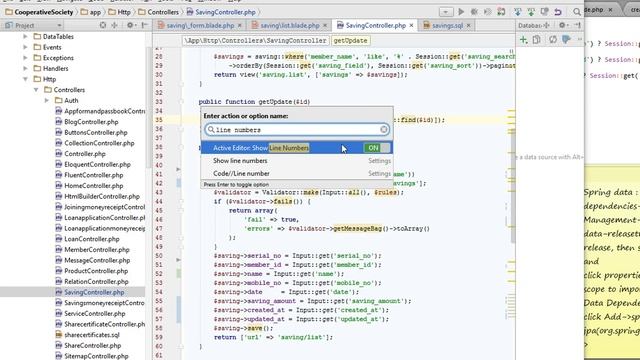
Task: Open BlogController.php in project tree
Action: [91, 122]
